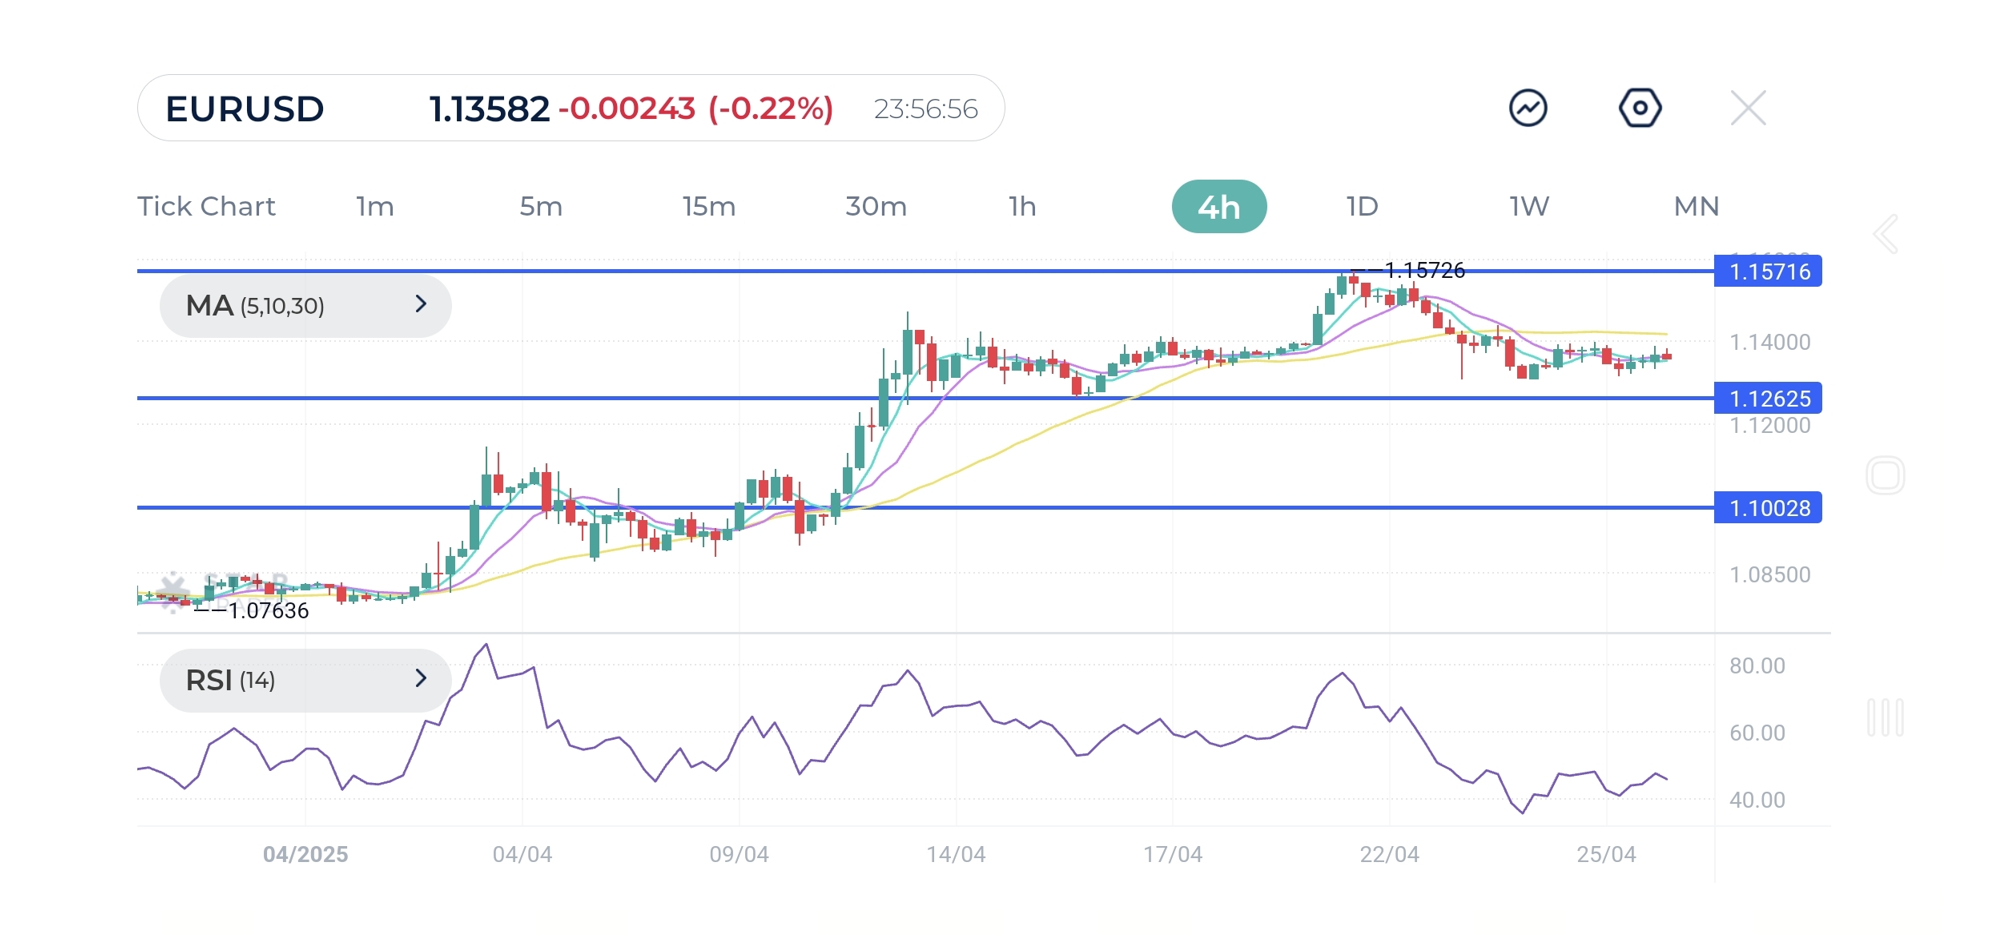Close the EURUSD chart
Screen dimensions: 1995x935
tap(1748, 106)
